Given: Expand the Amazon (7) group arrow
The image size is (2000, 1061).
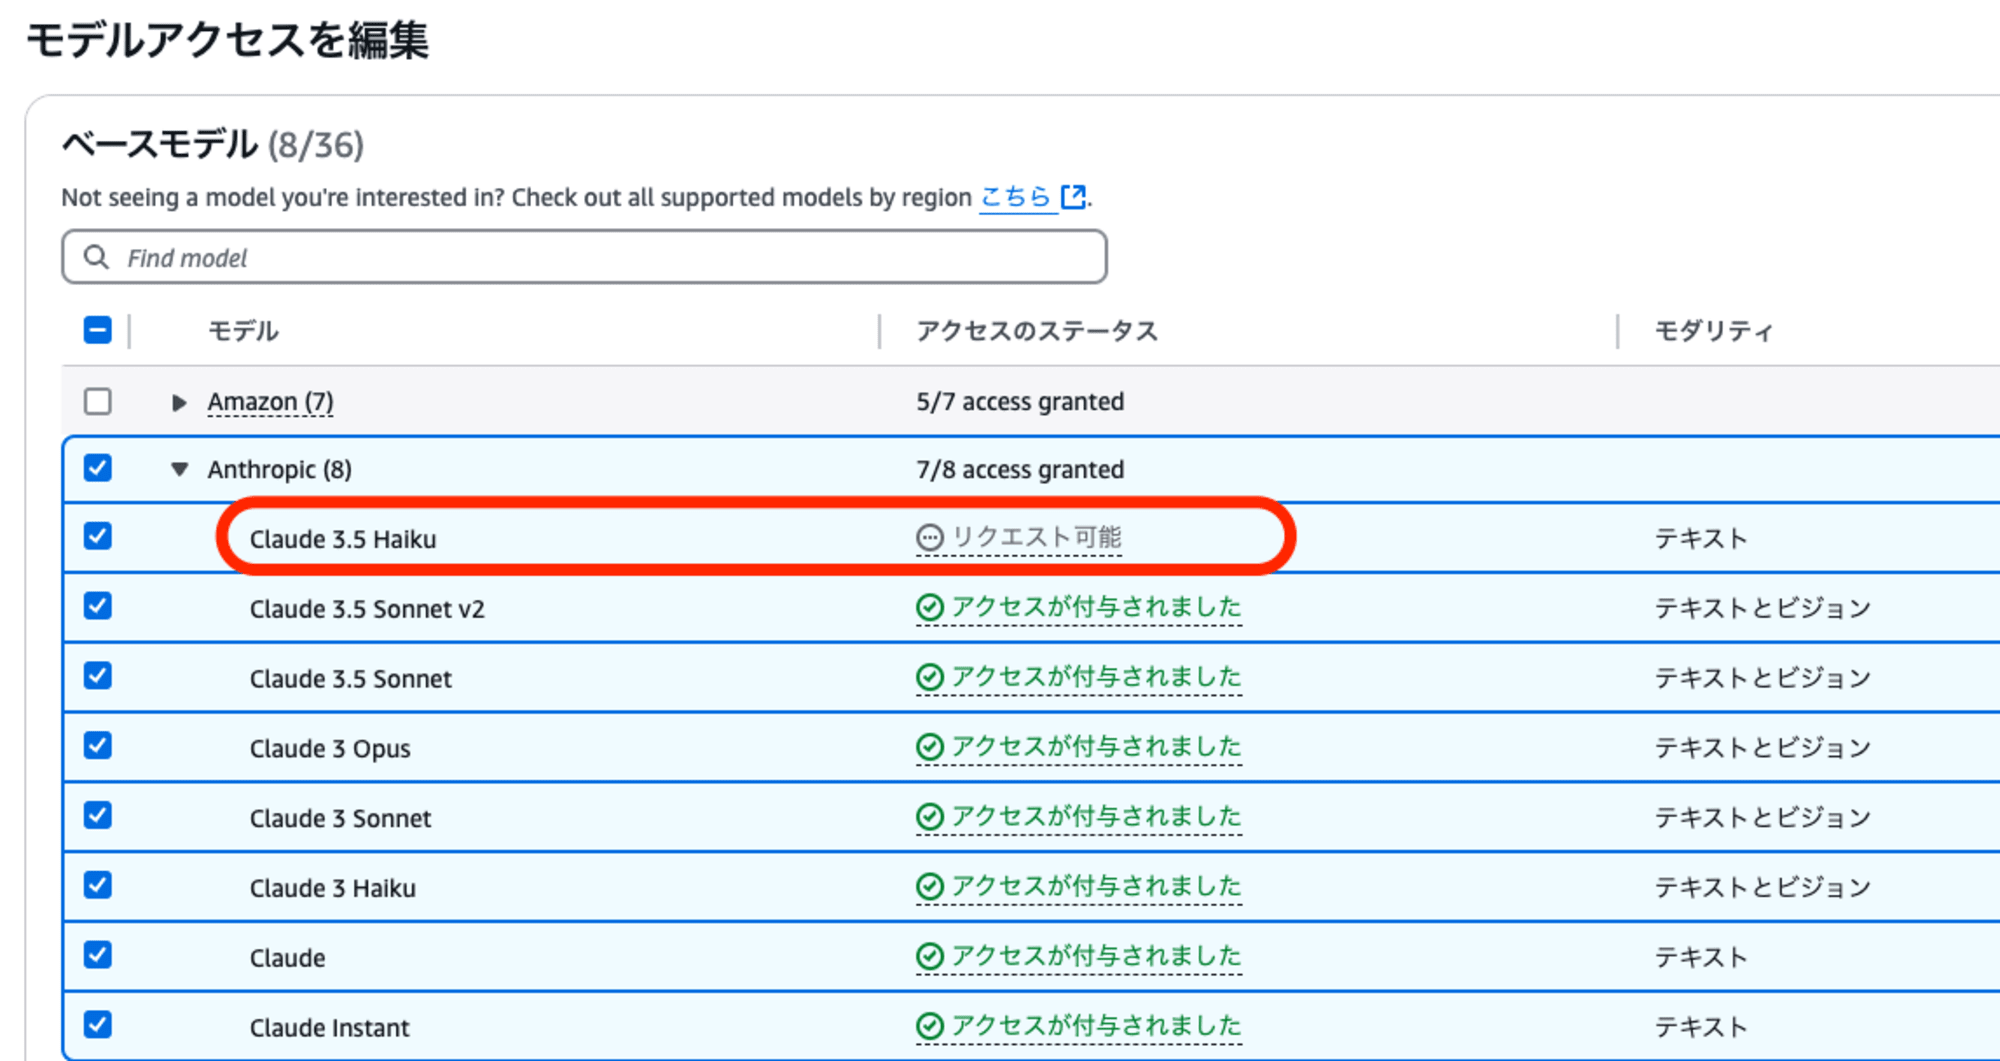Looking at the screenshot, I should (x=179, y=402).
